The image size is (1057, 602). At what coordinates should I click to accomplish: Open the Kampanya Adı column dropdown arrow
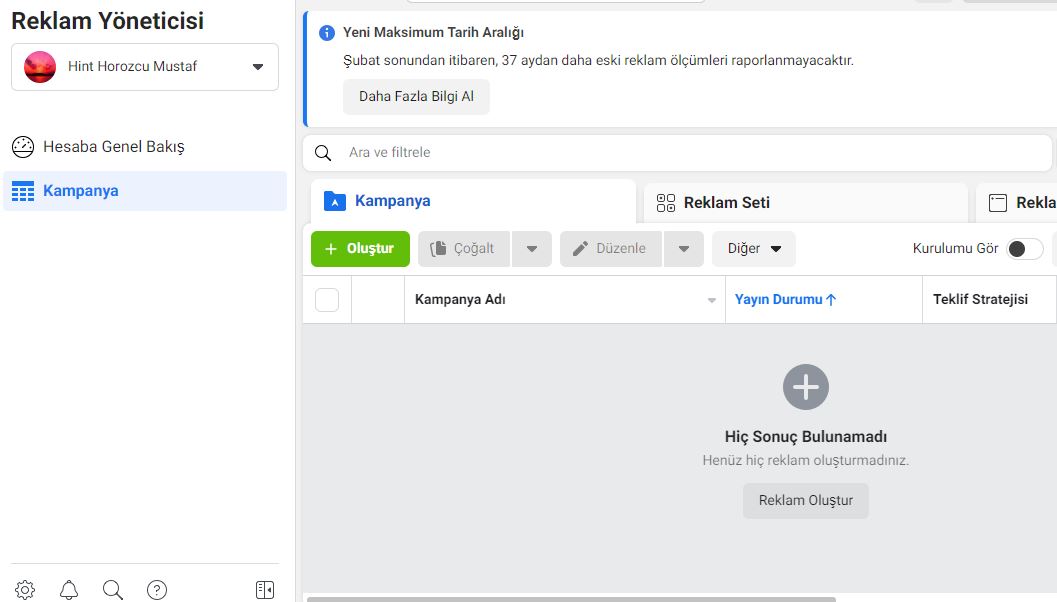click(711, 301)
